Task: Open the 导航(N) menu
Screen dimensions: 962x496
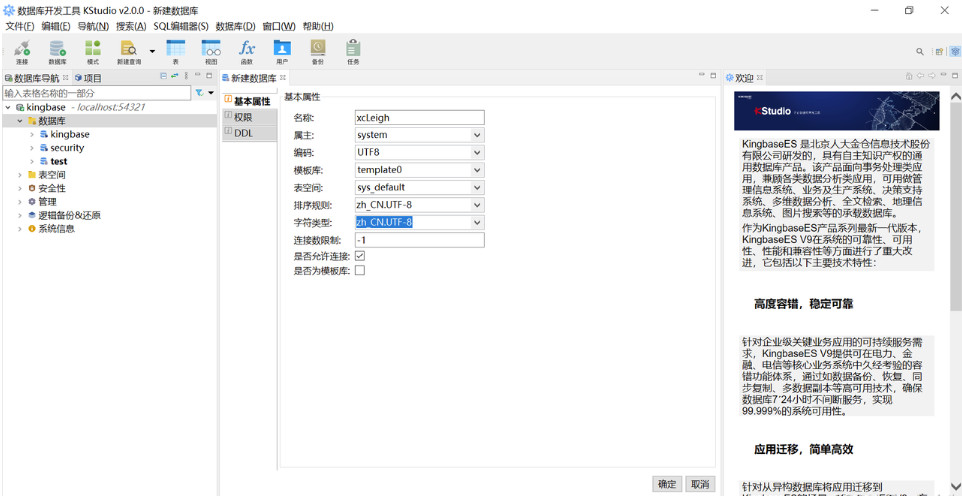Action: (x=93, y=26)
